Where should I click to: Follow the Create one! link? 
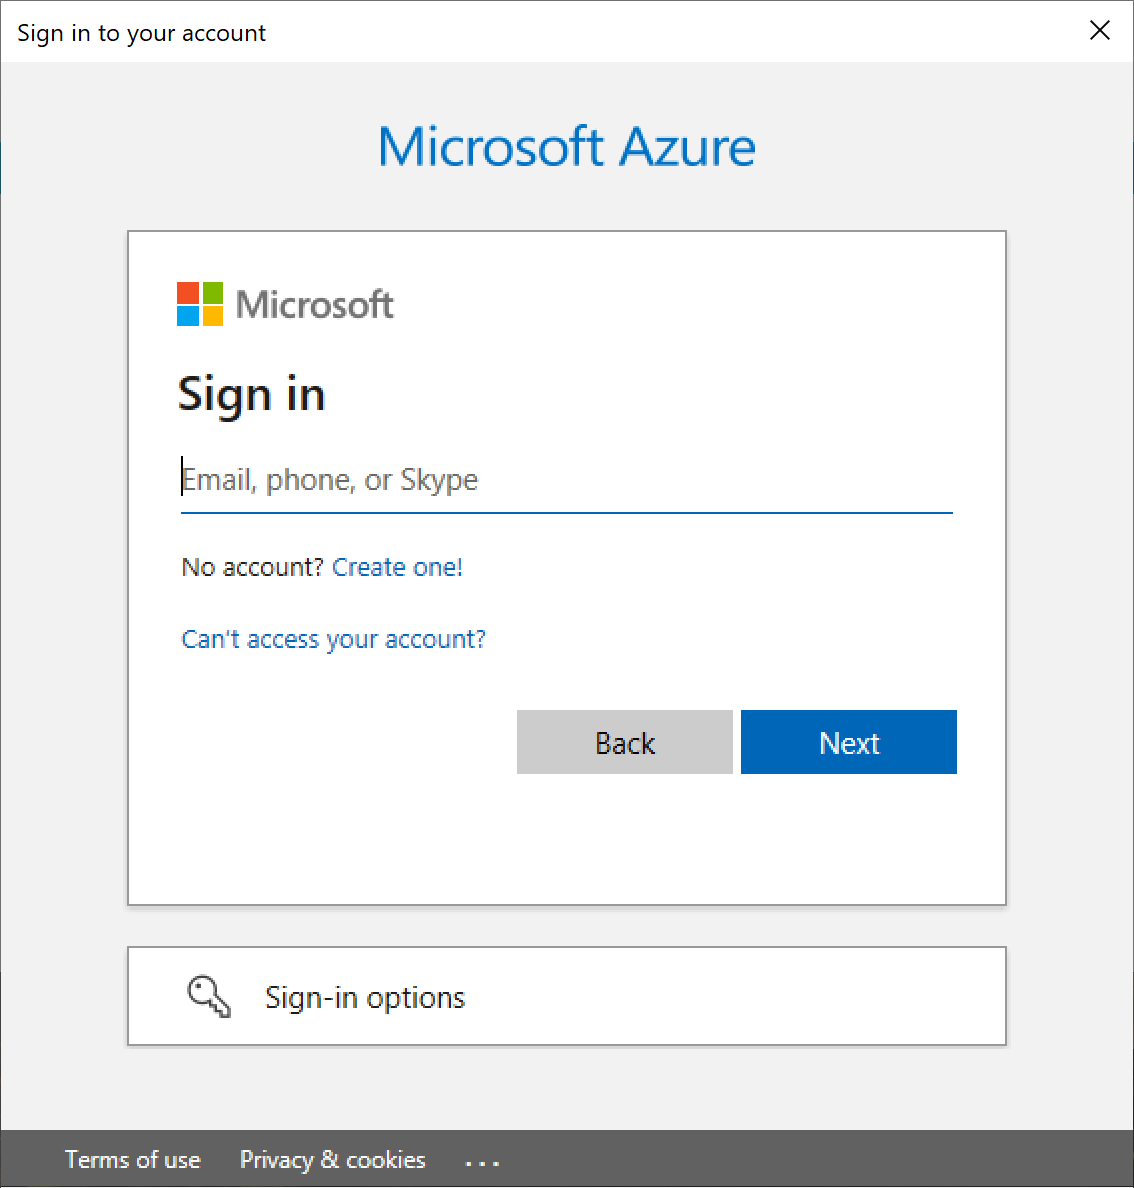click(397, 567)
